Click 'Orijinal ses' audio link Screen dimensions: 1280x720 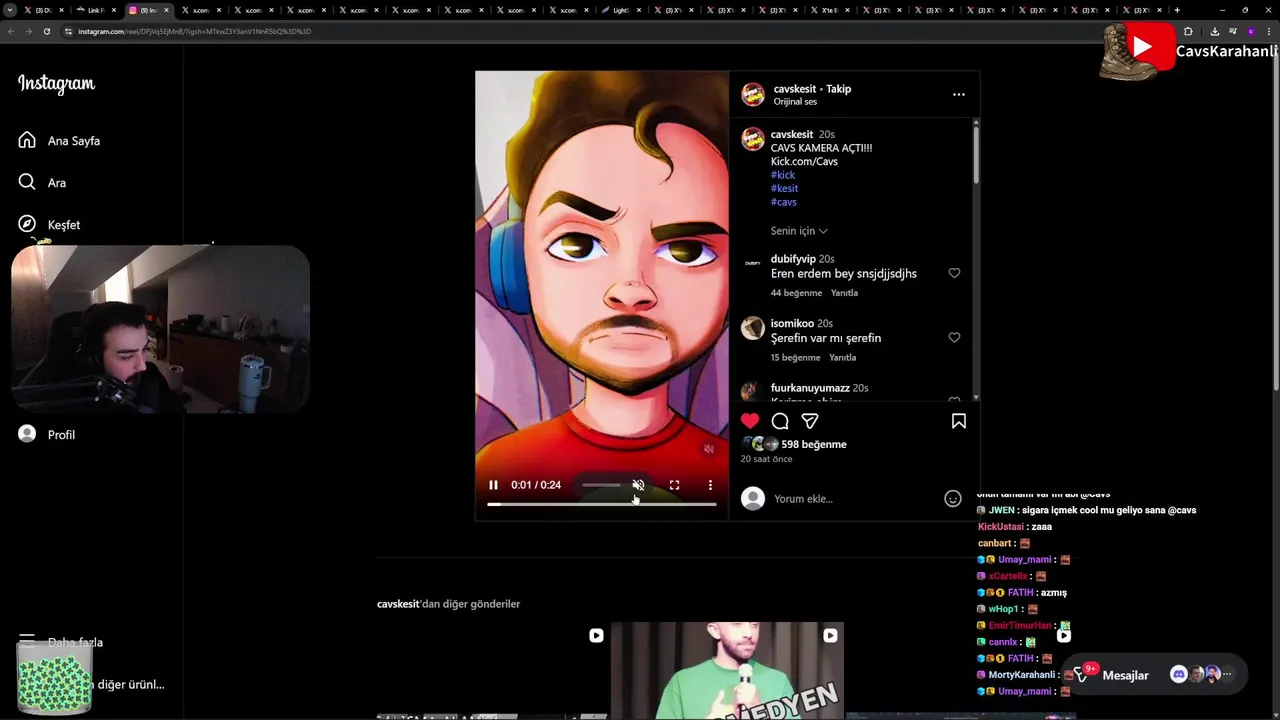click(795, 102)
